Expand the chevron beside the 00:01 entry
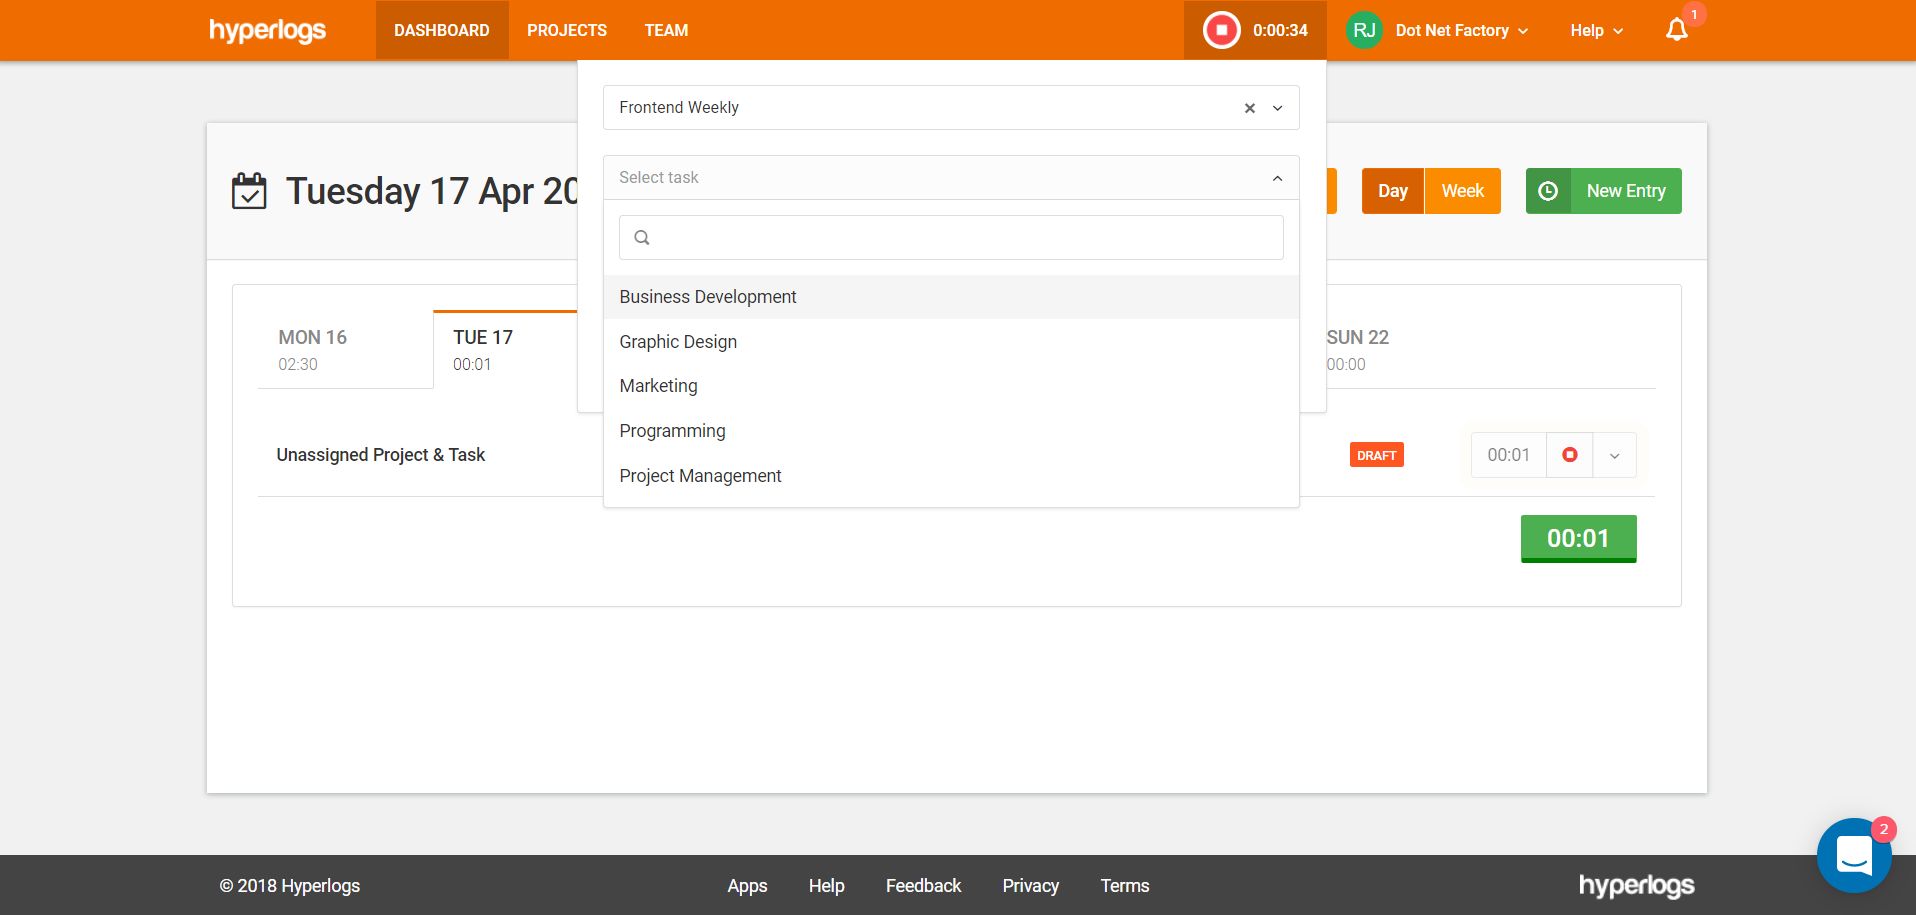The image size is (1916, 915). (1613, 455)
